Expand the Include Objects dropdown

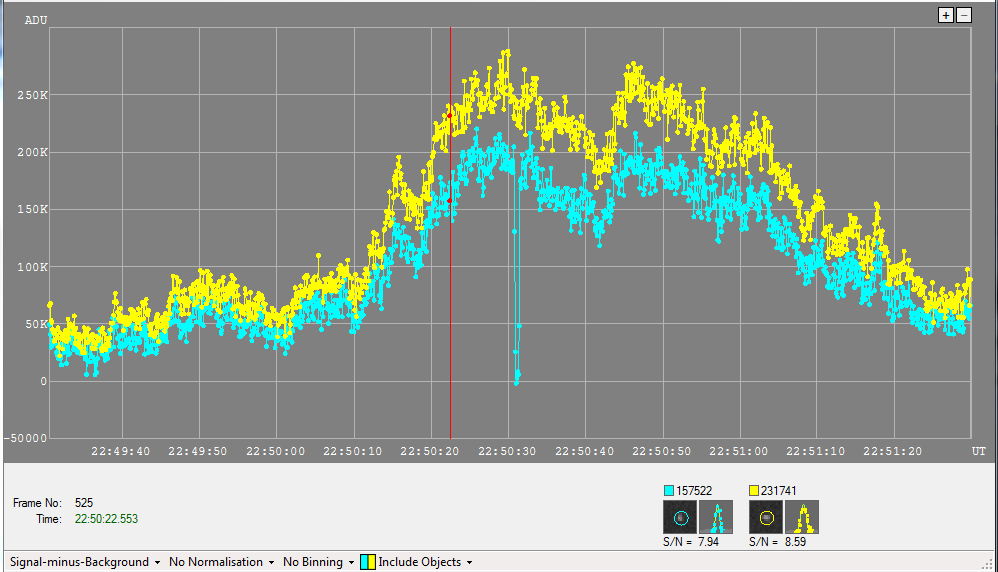(425, 562)
